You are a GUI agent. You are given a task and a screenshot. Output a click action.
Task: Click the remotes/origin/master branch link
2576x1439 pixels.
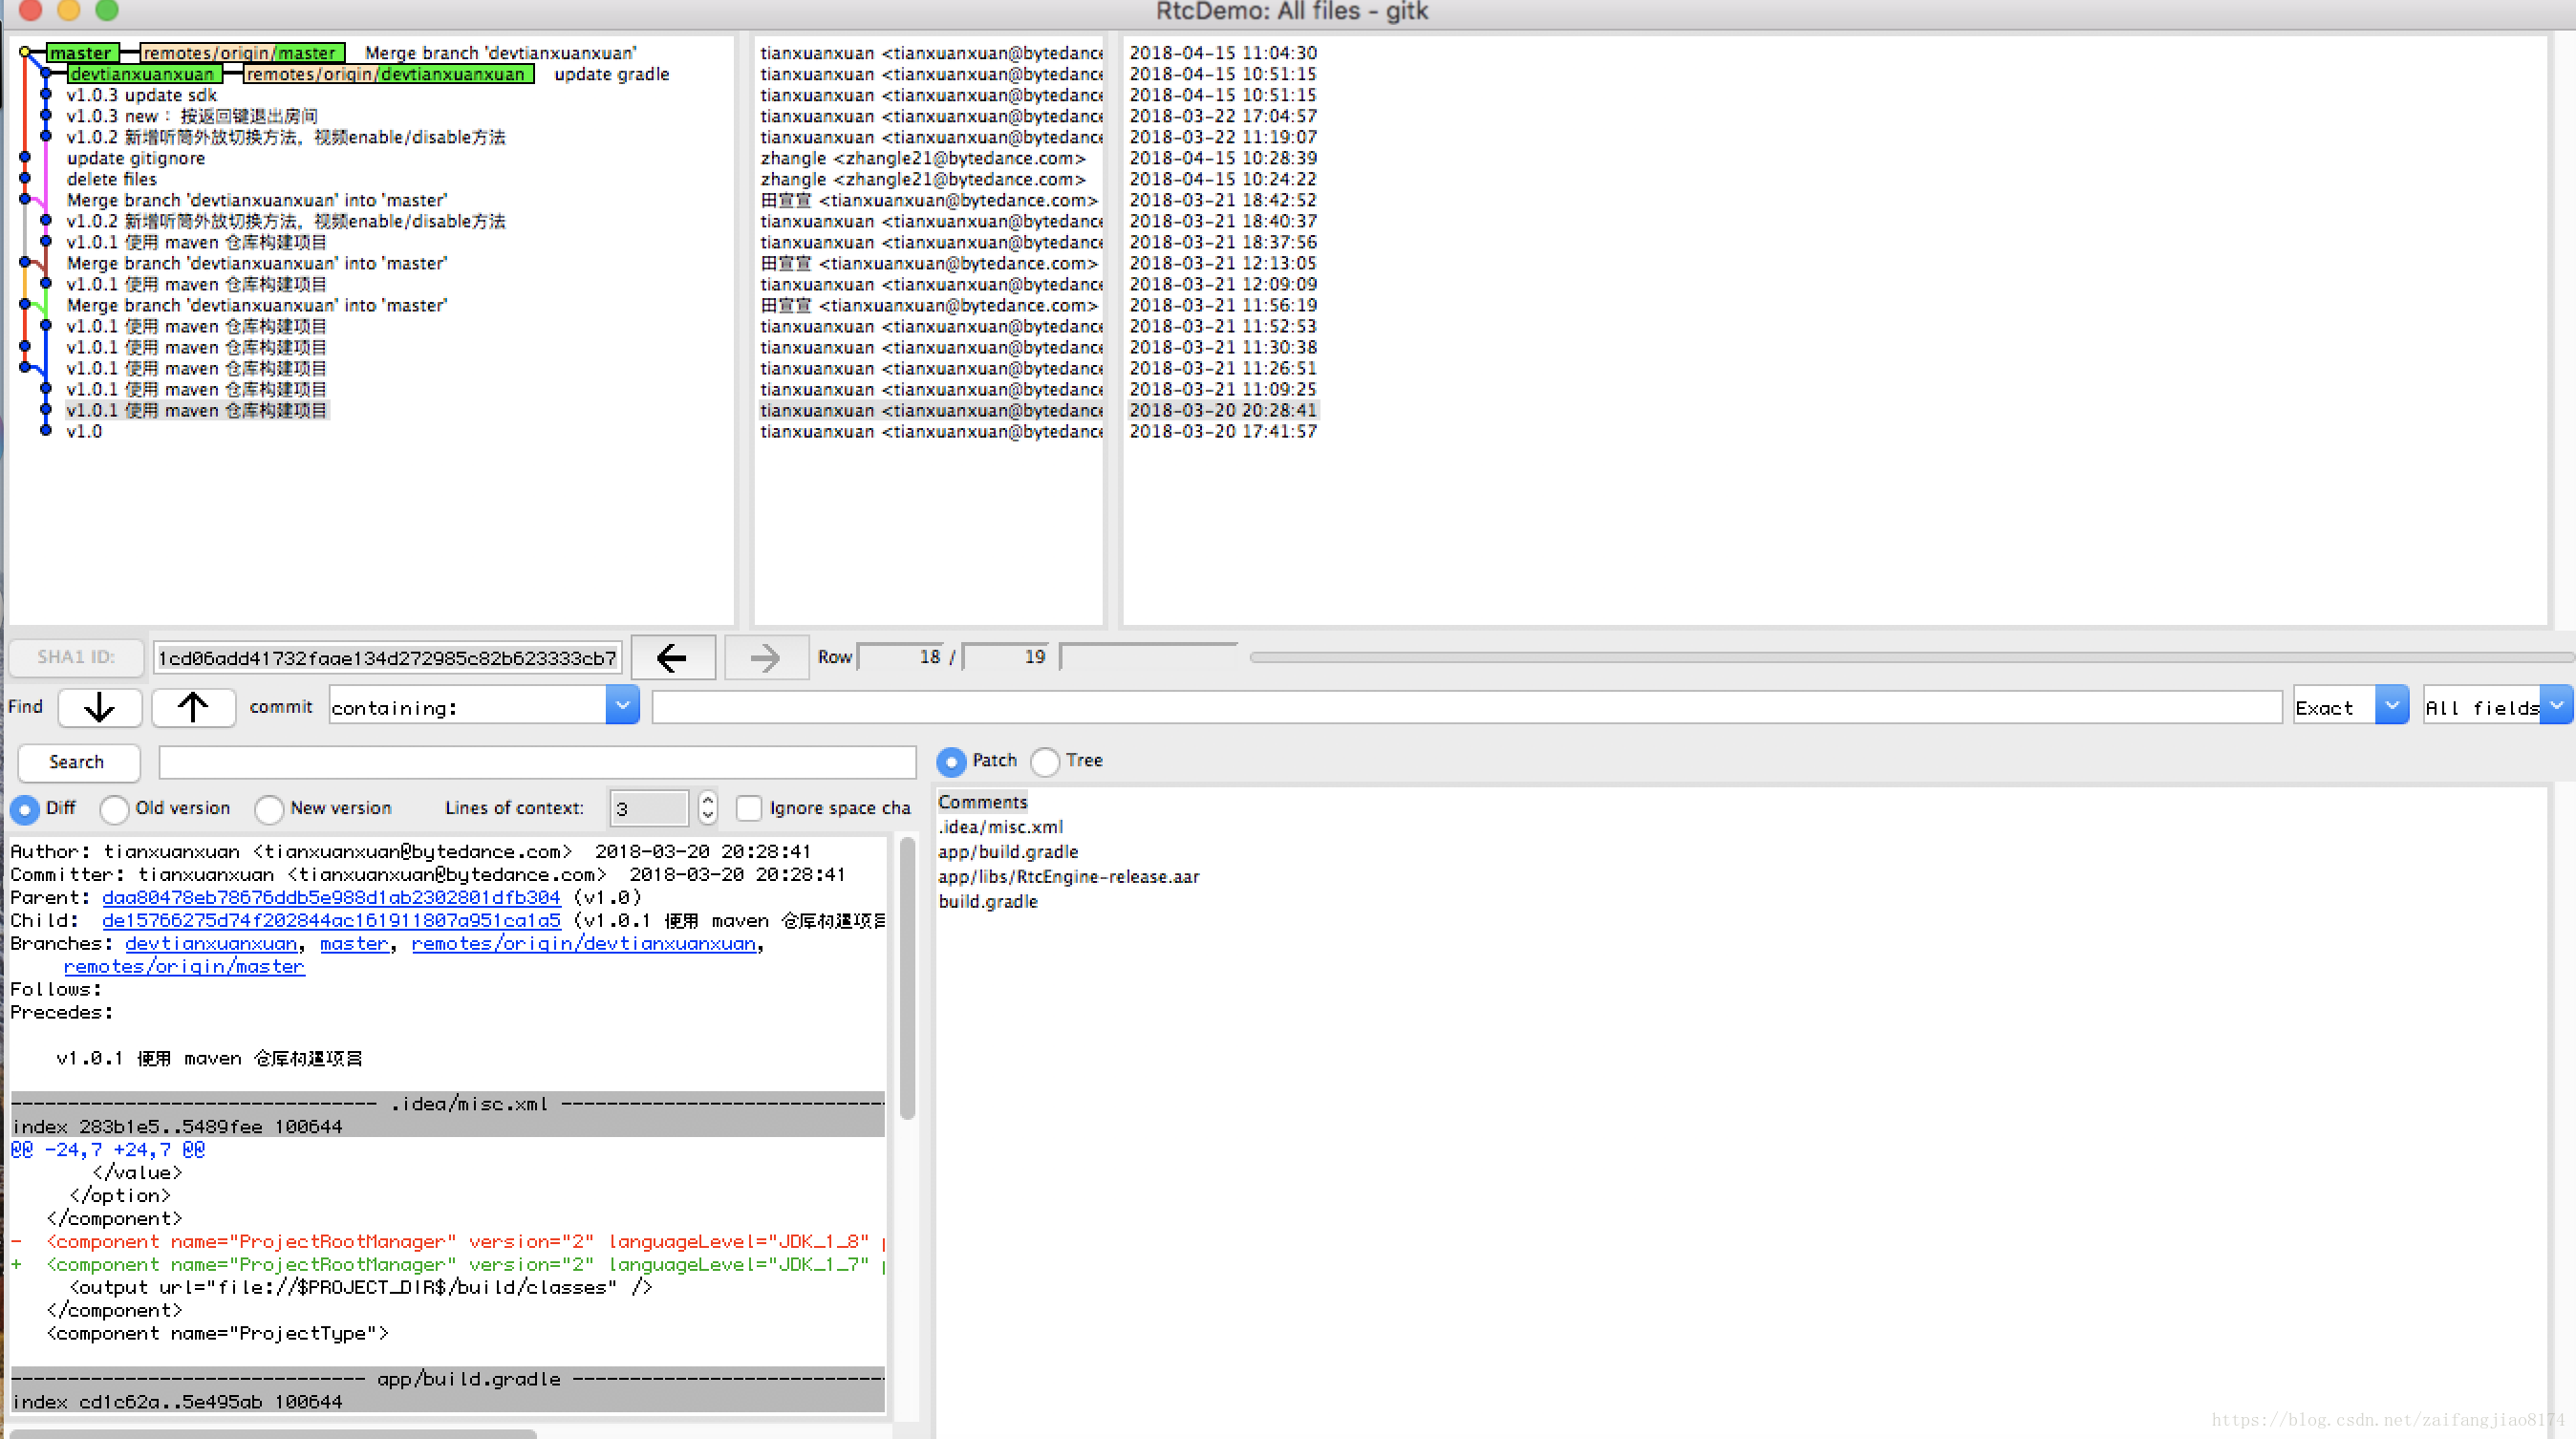(x=184, y=966)
